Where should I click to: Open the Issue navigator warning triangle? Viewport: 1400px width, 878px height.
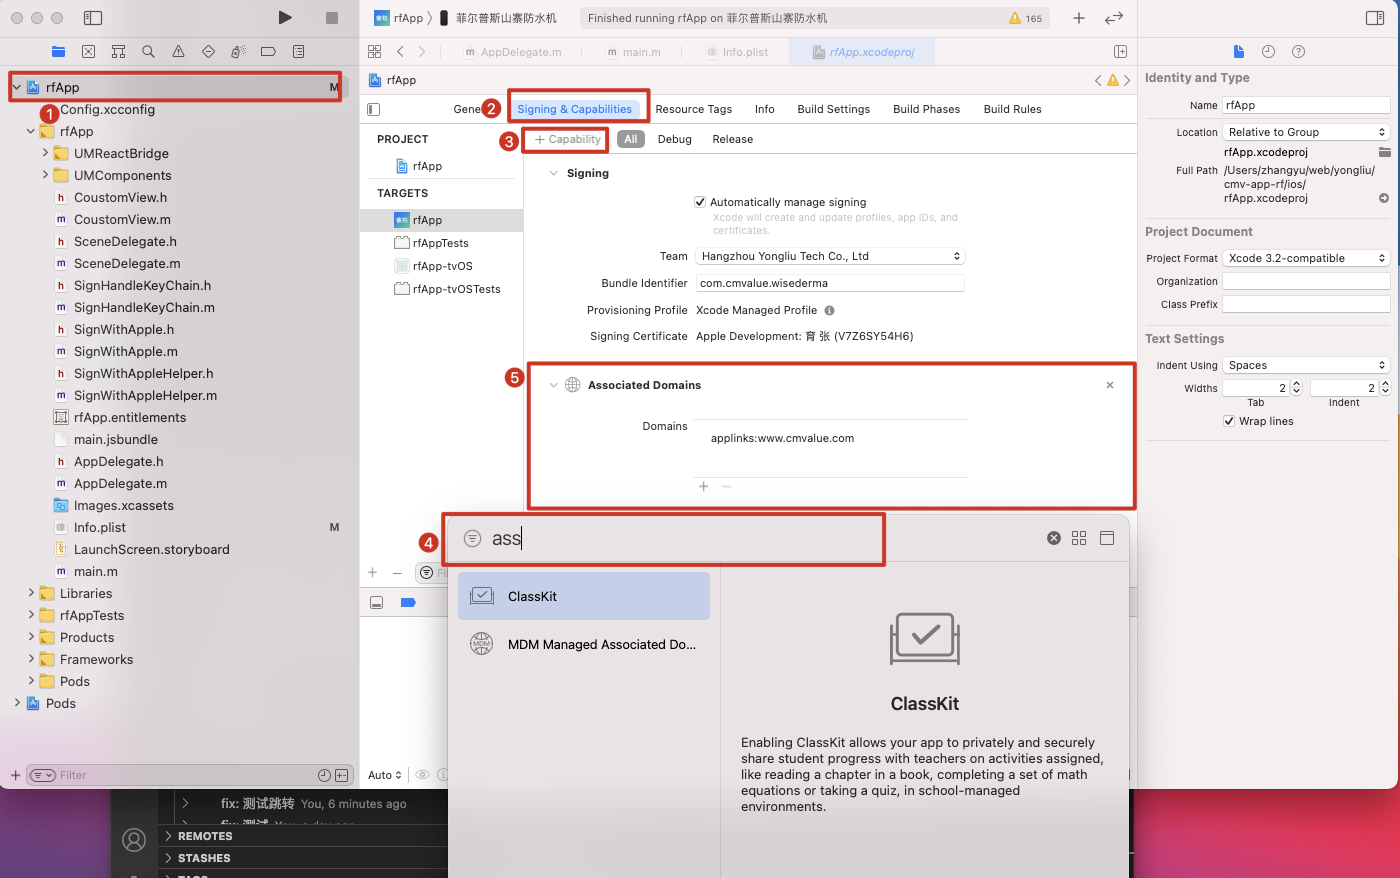click(178, 52)
